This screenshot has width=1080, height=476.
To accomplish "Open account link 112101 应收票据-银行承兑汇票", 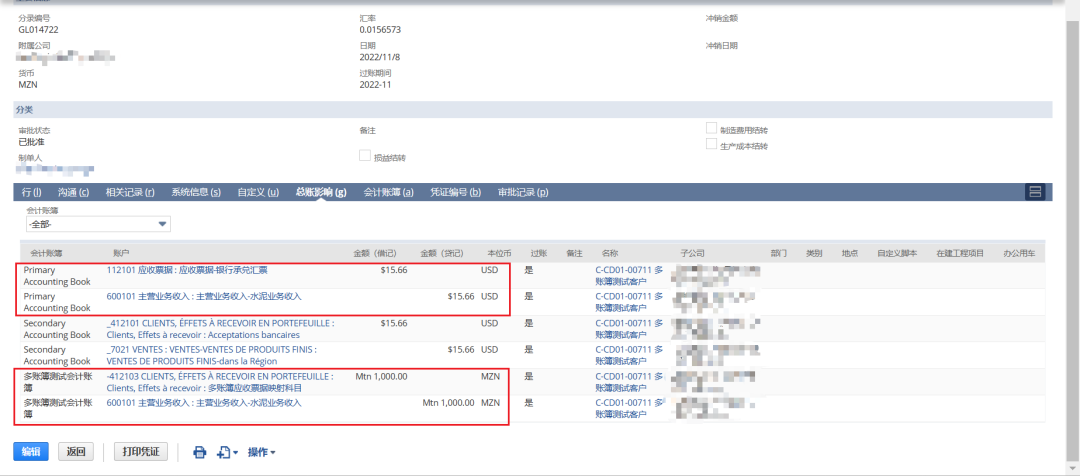I will point(187,270).
